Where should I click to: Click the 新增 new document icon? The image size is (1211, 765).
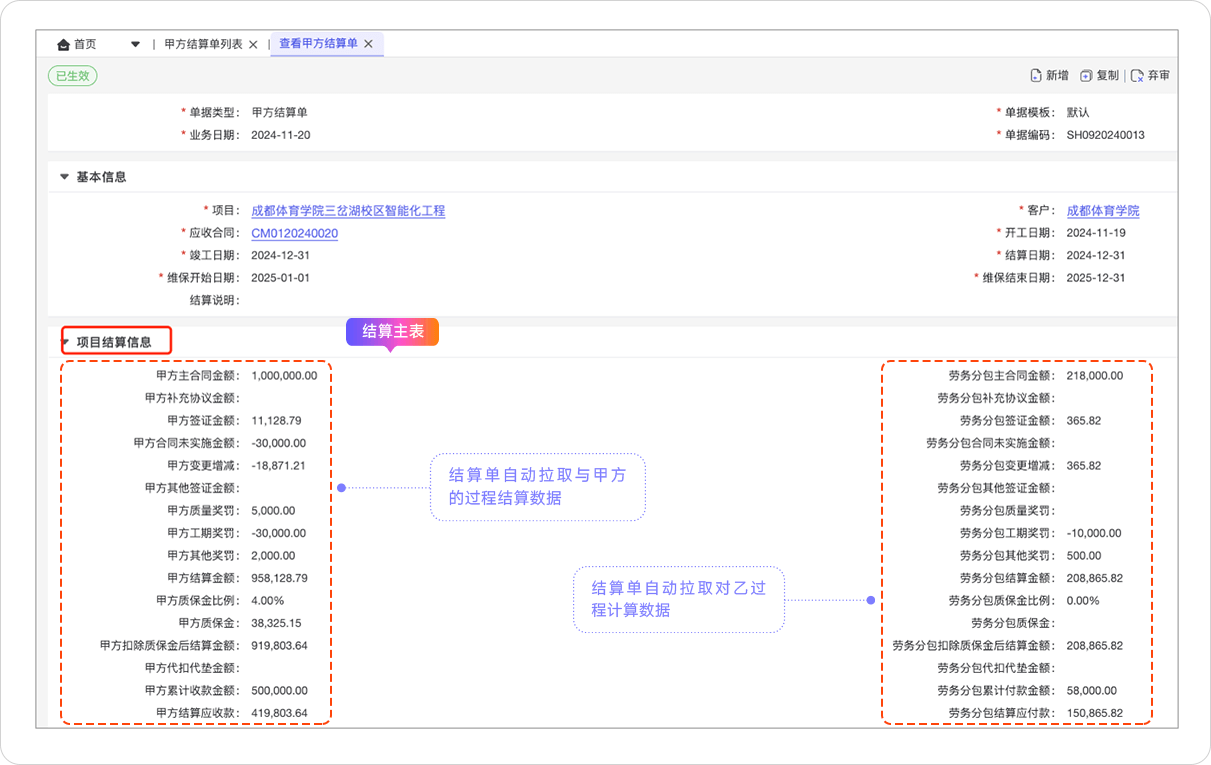pos(1036,76)
